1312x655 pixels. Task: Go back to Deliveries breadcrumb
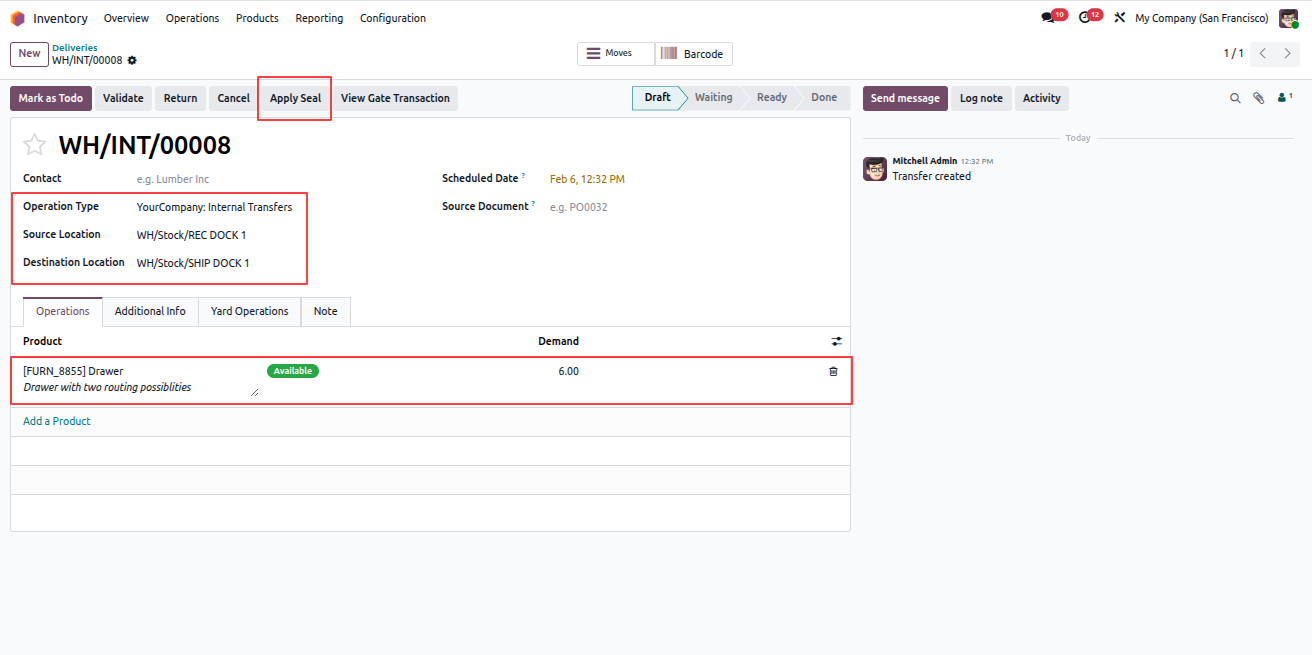75,47
